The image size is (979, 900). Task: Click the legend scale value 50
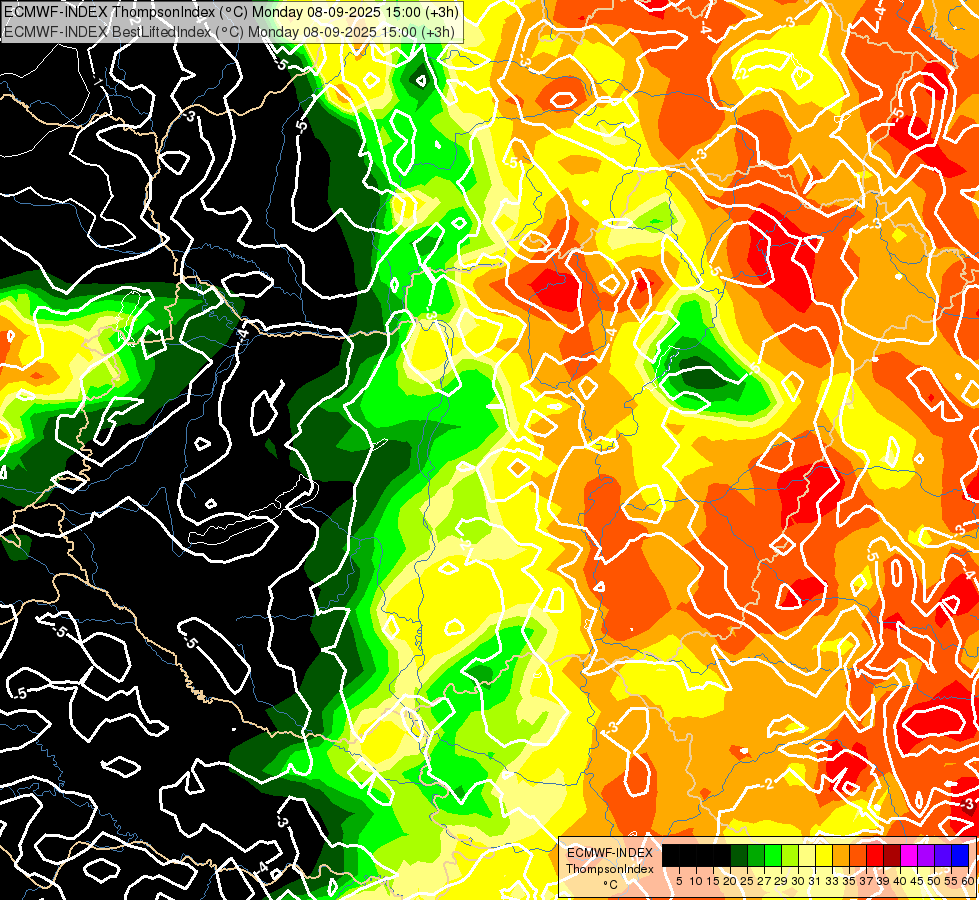pyautogui.click(x=933, y=881)
